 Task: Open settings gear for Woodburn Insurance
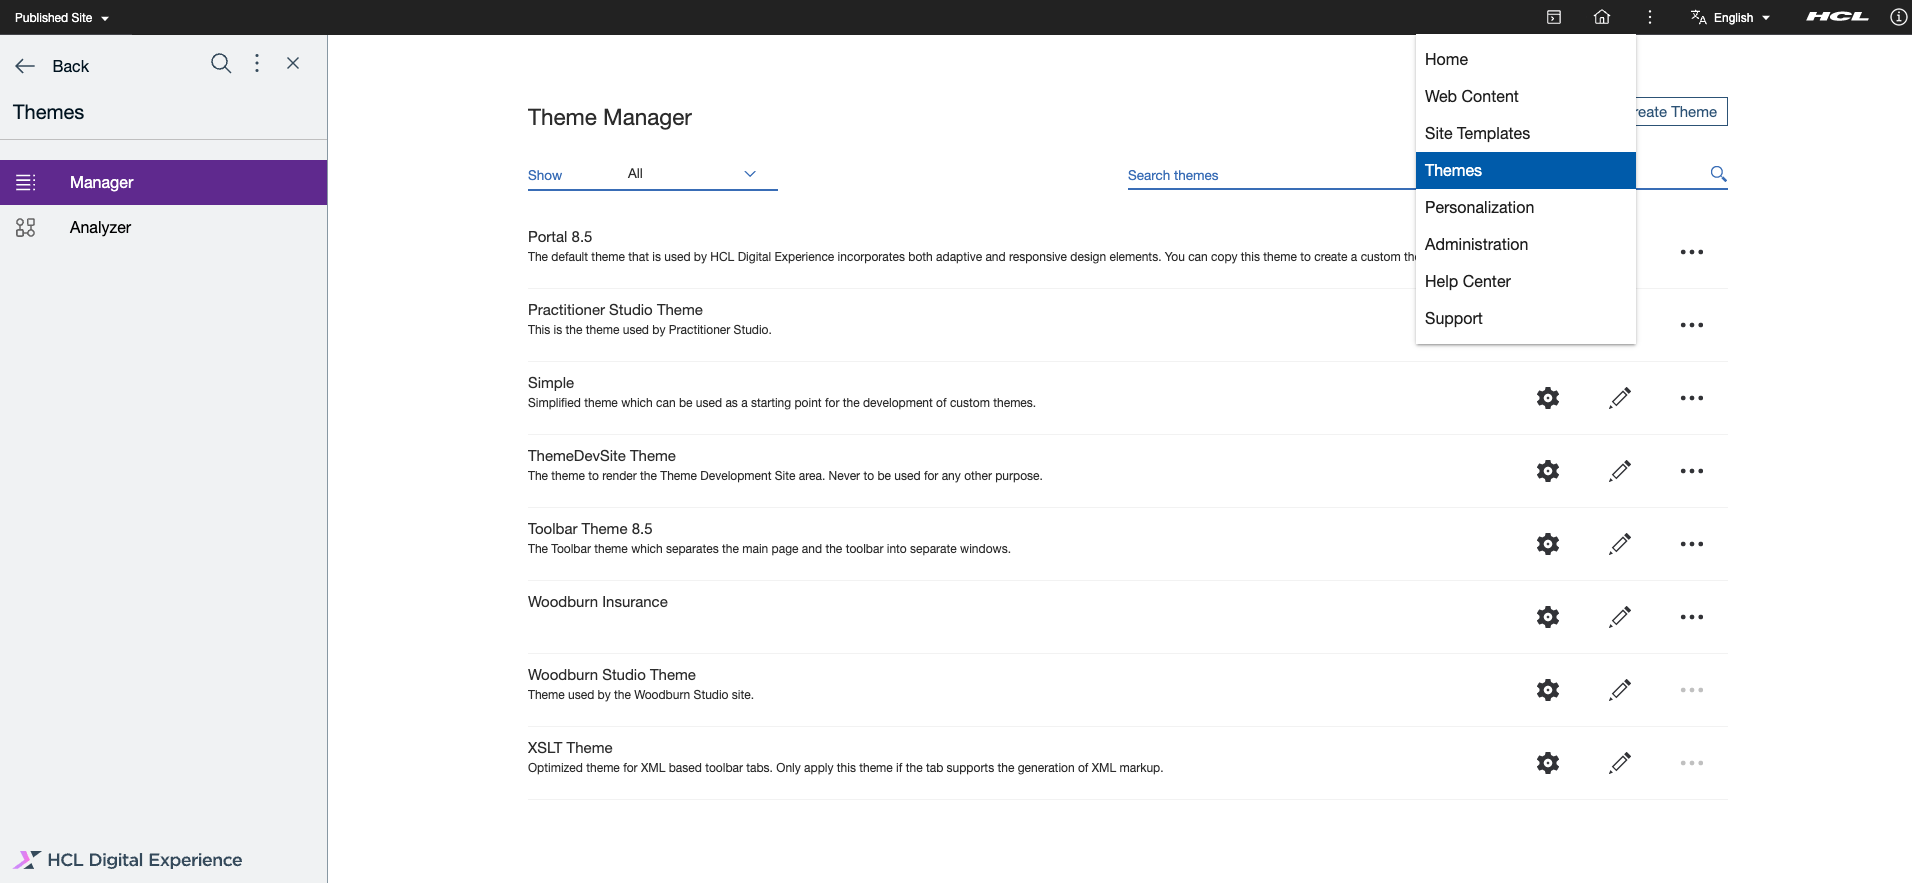pos(1548,617)
